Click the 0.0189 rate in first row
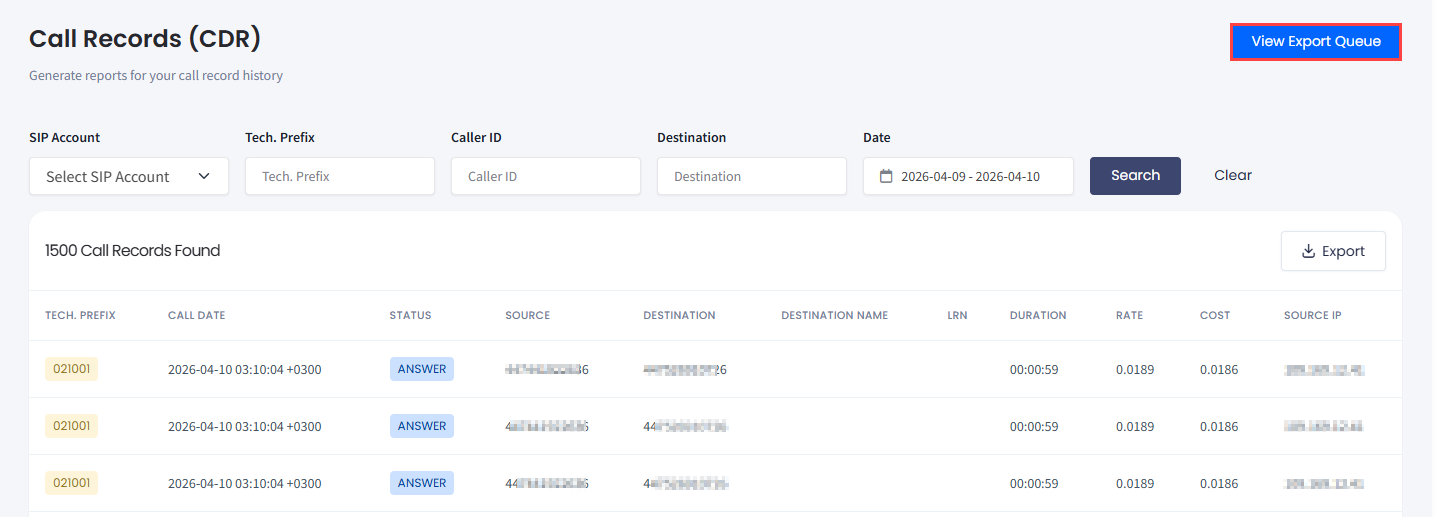 click(1135, 370)
